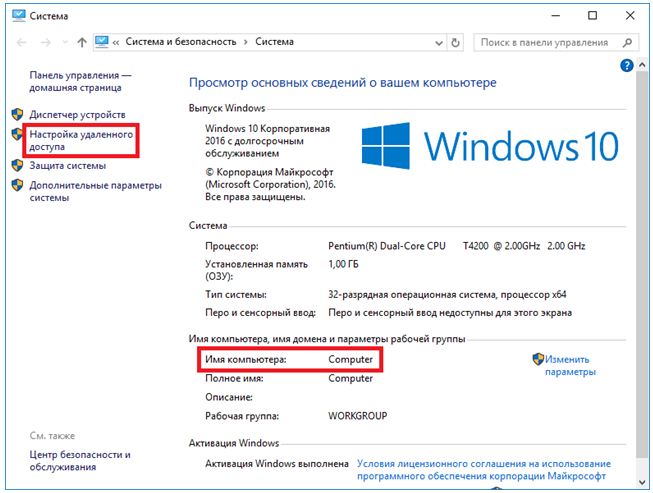Click shield icon beside 'Настройка удаленного доступа'

(x=17, y=134)
